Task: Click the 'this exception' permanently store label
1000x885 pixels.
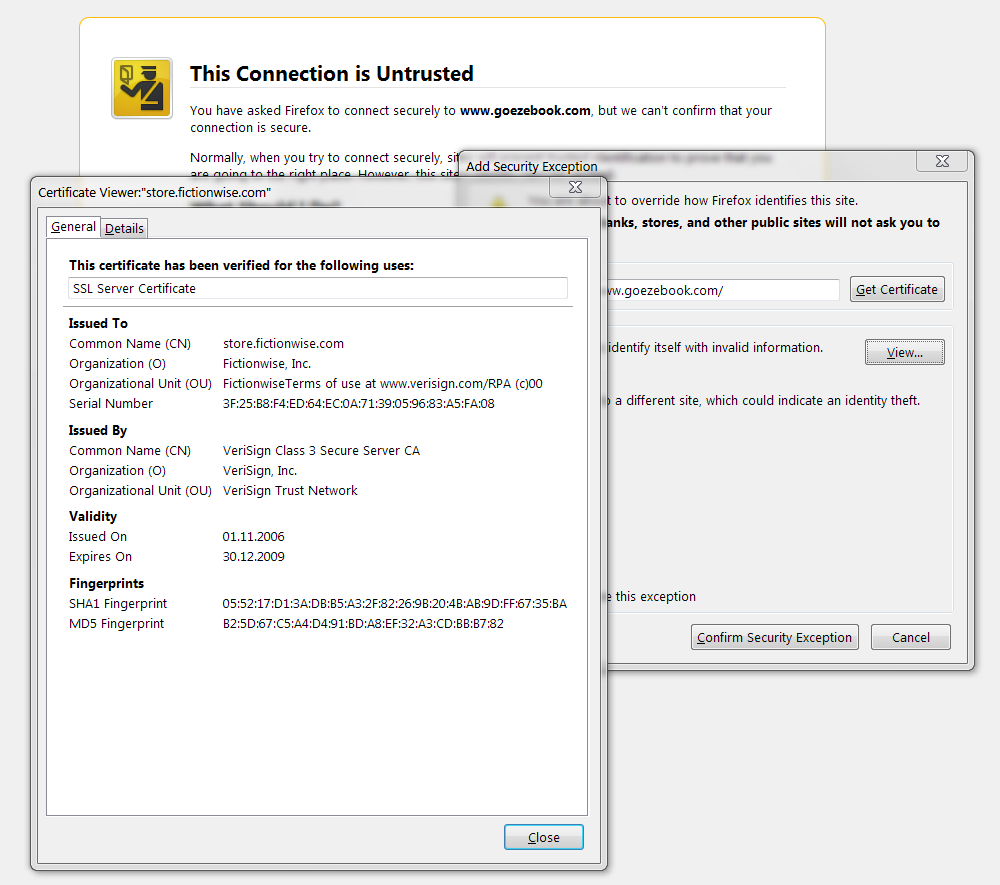Action: click(651, 597)
